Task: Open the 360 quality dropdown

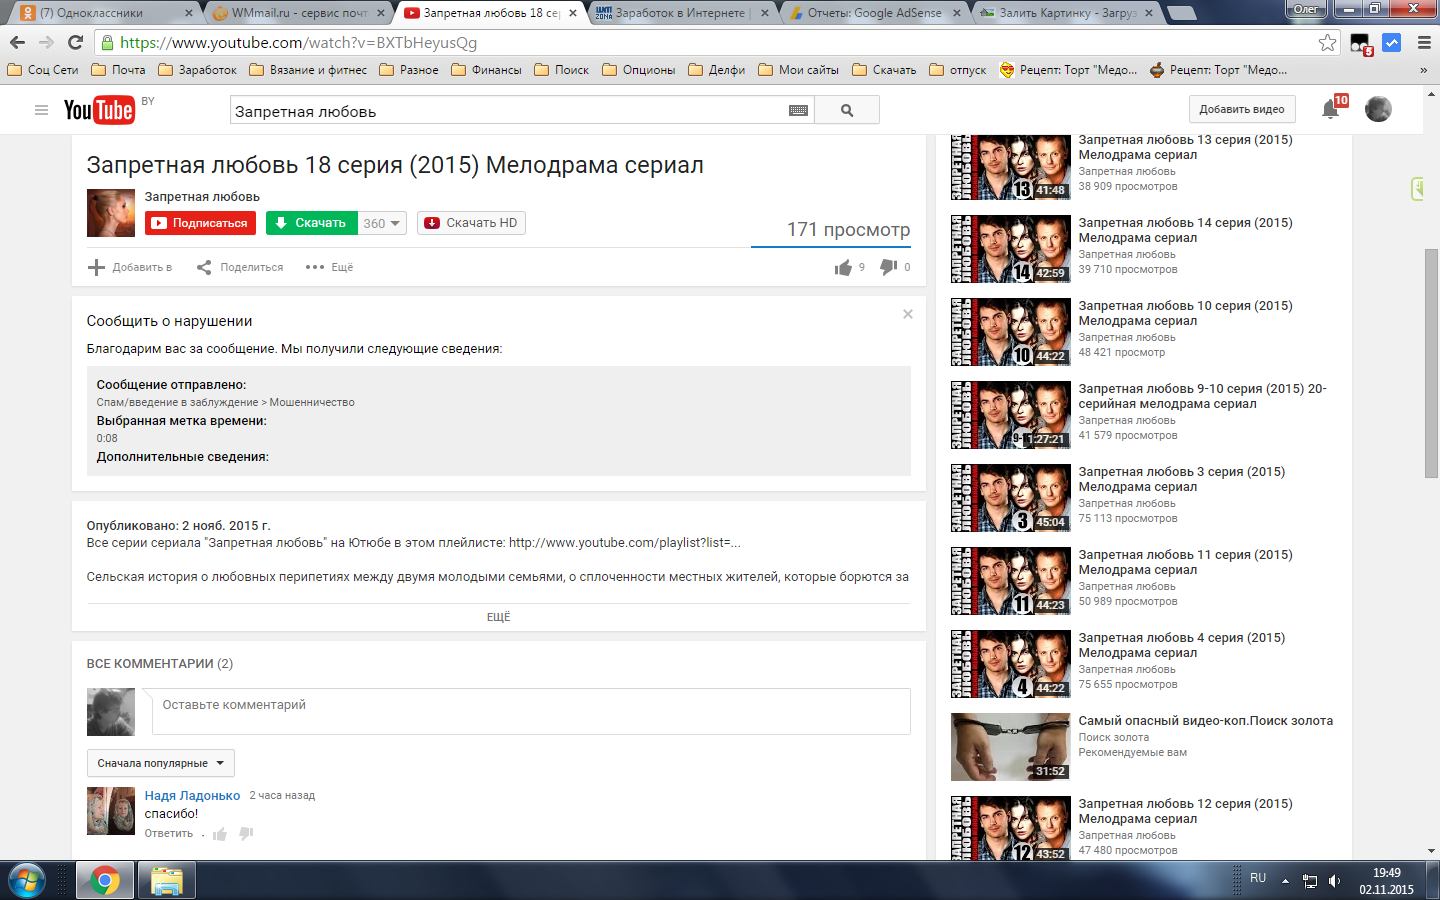Action: coord(382,223)
